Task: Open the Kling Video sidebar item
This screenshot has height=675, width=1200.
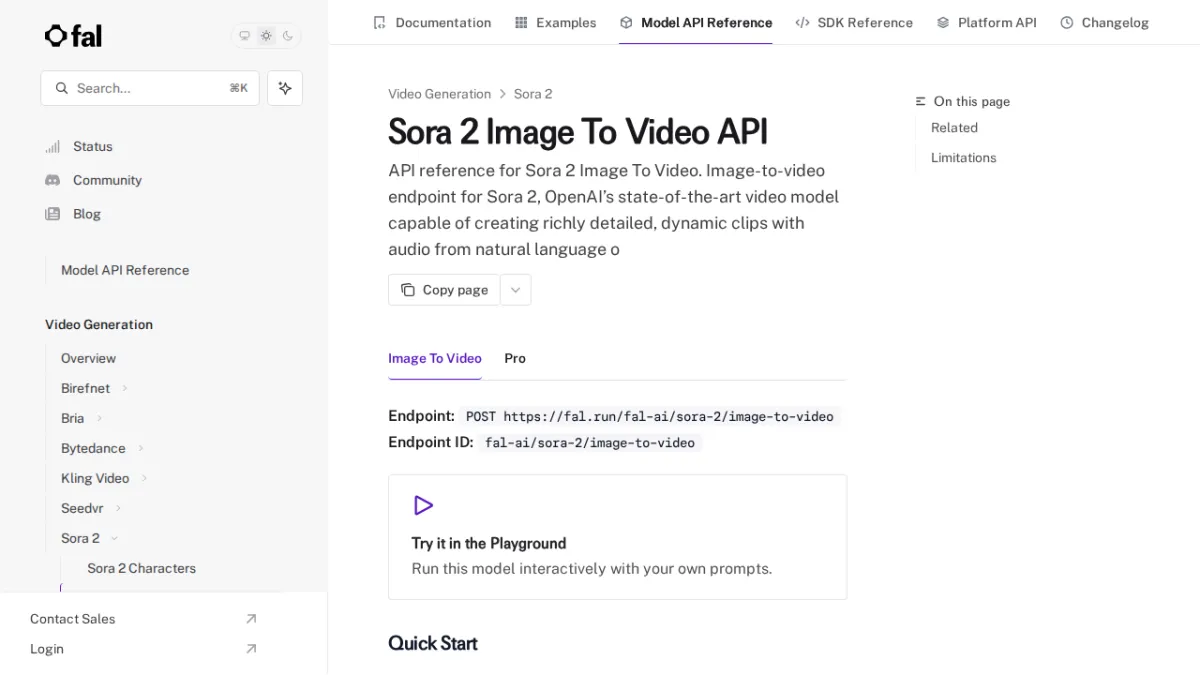Action: (x=95, y=478)
